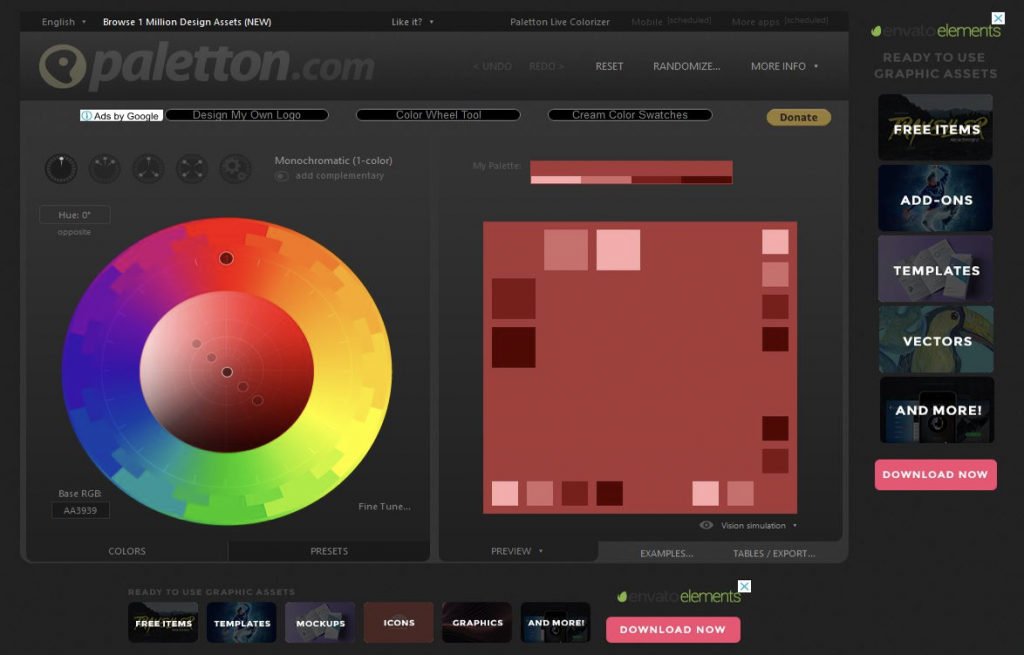The height and width of the screenshot is (655, 1024).
Task: Click the My Palette color bar
Action: point(631,172)
